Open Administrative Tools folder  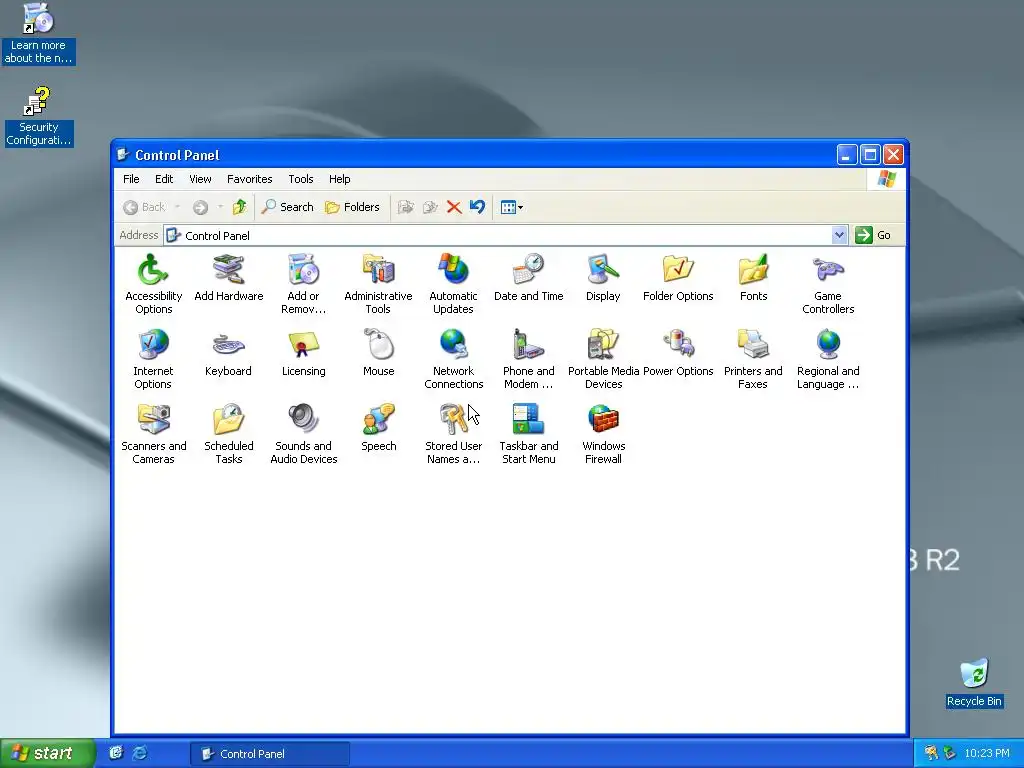click(378, 285)
